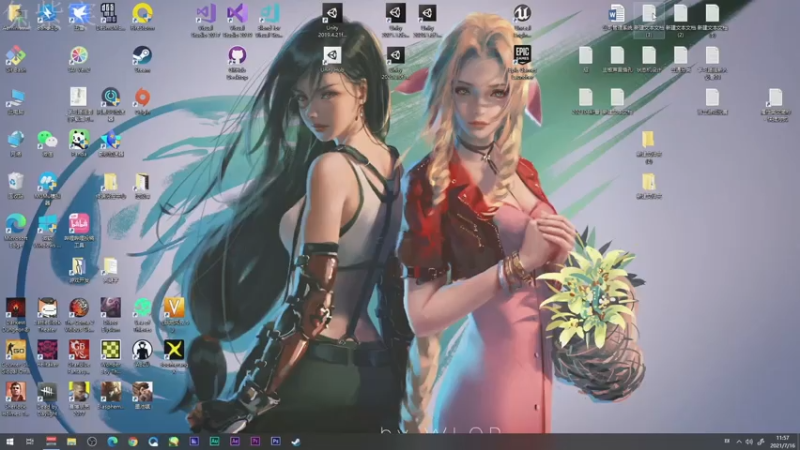Image resolution: width=800 pixels, height=450 pixels.
Task: Open the Recycle Bin
Action: [x=16, y=185]
